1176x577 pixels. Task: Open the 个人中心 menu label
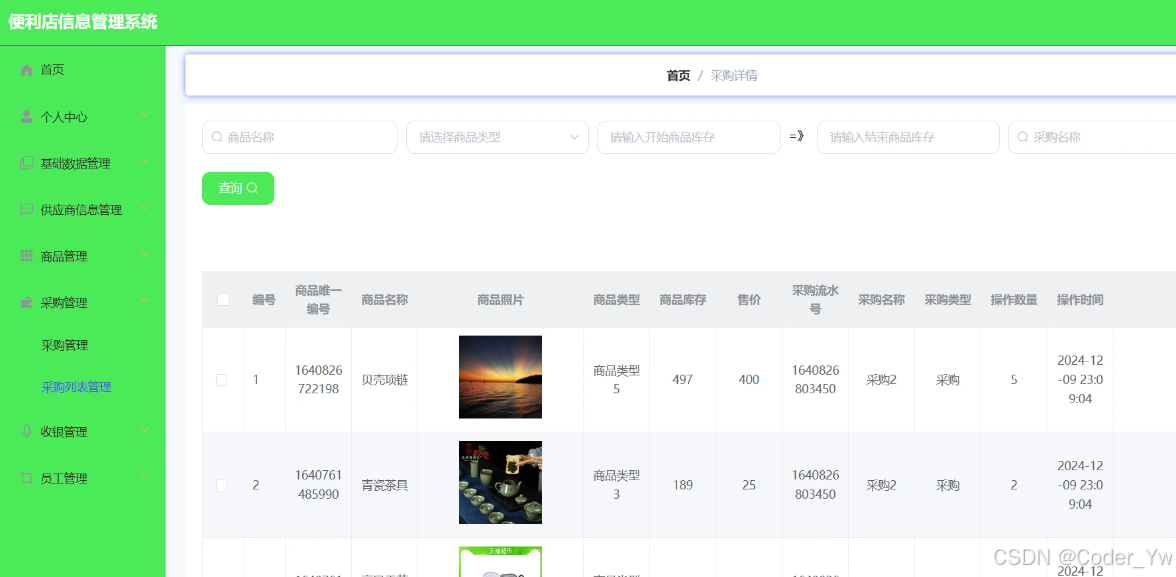(x=64, y=117)
